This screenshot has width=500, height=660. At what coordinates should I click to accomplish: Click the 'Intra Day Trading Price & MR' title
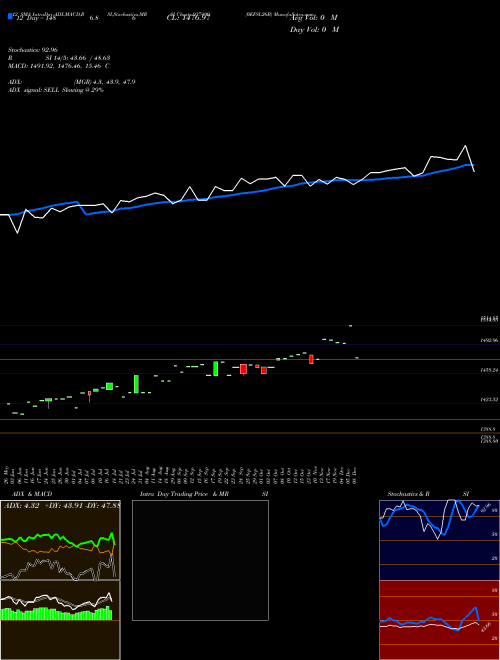(x=184, y=494)
